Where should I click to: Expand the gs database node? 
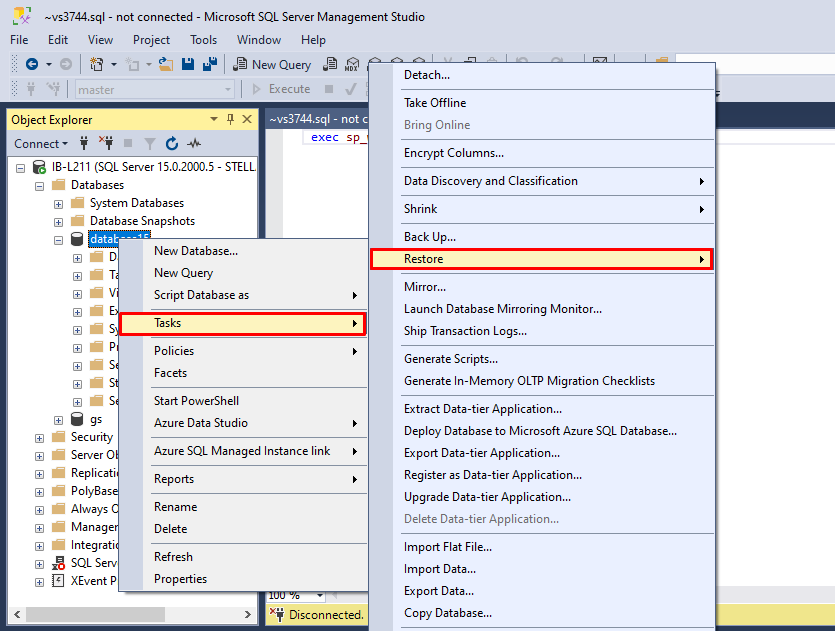[59, 420]
